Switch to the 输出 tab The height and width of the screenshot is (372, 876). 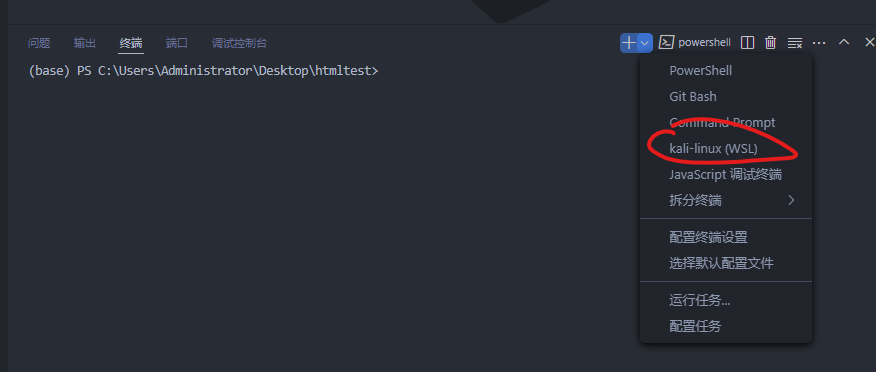click(85, 43)
